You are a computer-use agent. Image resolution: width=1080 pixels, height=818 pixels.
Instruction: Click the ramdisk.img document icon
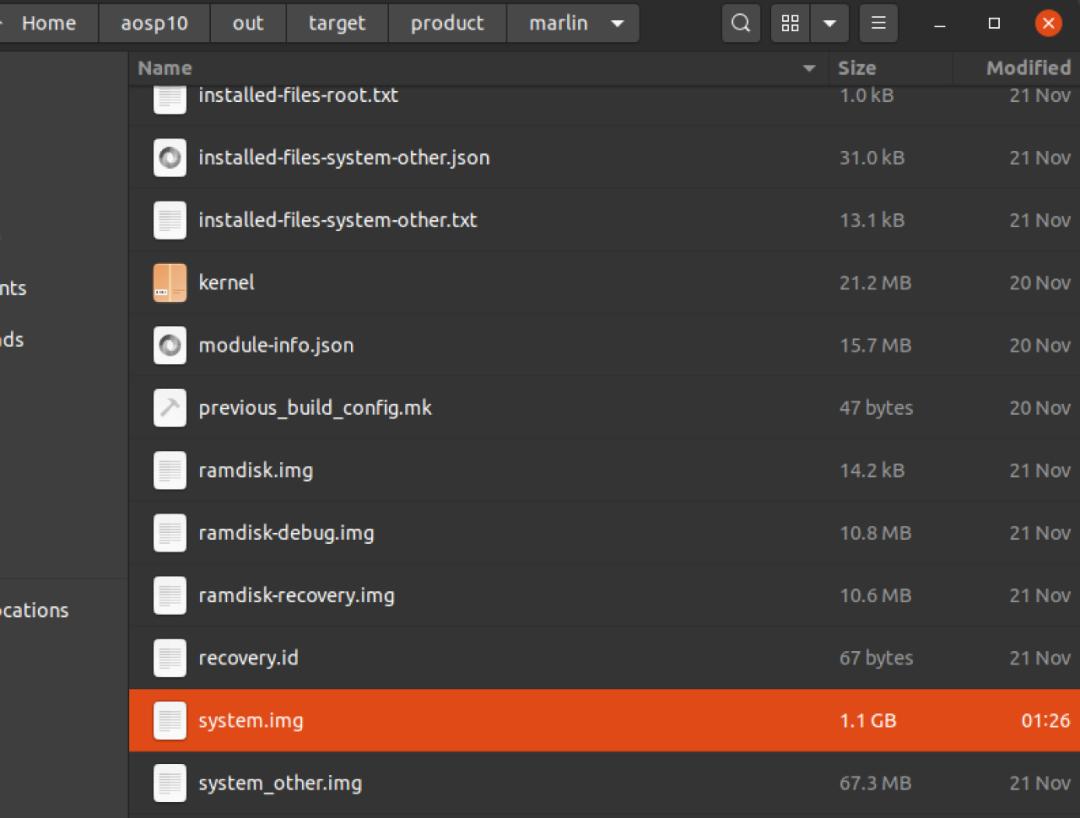pos(170,470)
